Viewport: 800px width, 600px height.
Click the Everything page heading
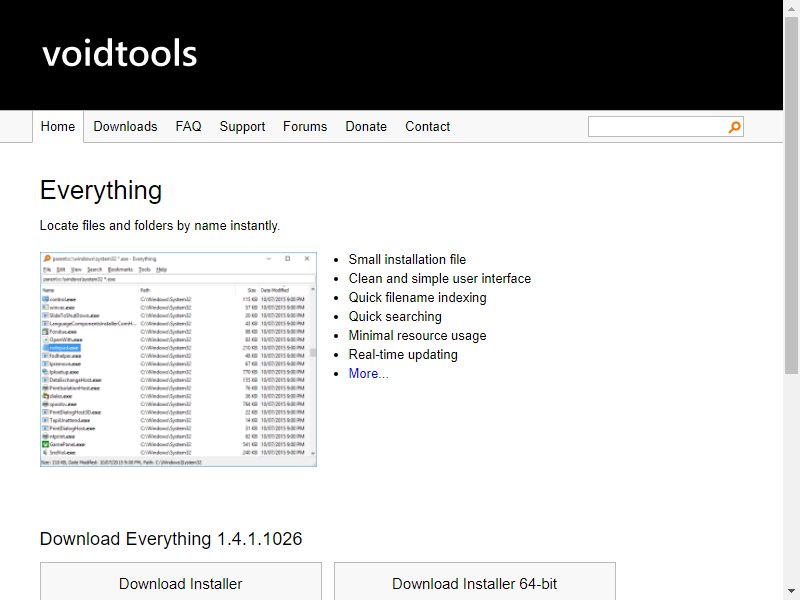click(x=101, y=191)
